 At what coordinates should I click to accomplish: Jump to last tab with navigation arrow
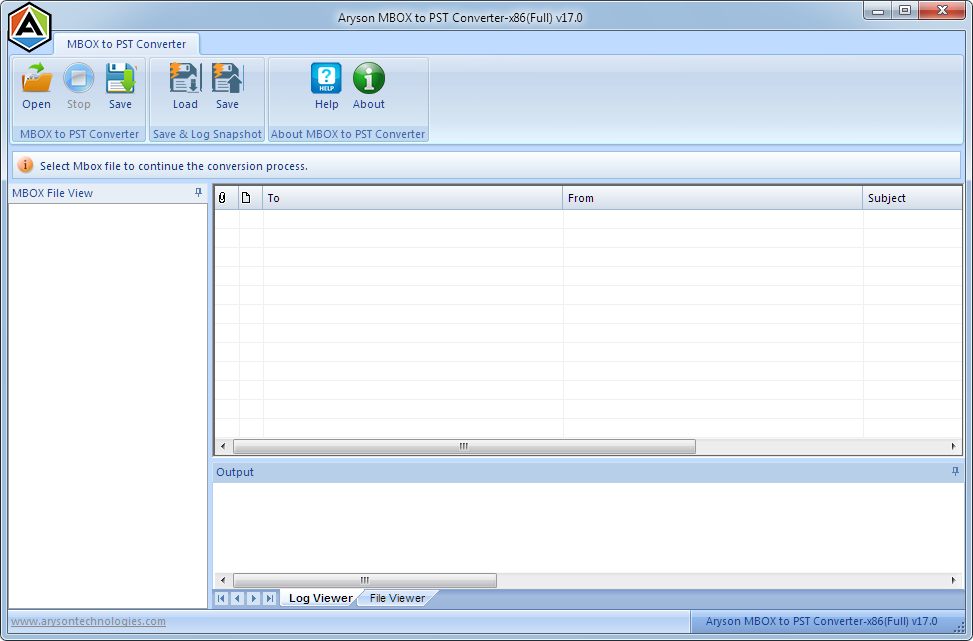(x=269, y=598)
